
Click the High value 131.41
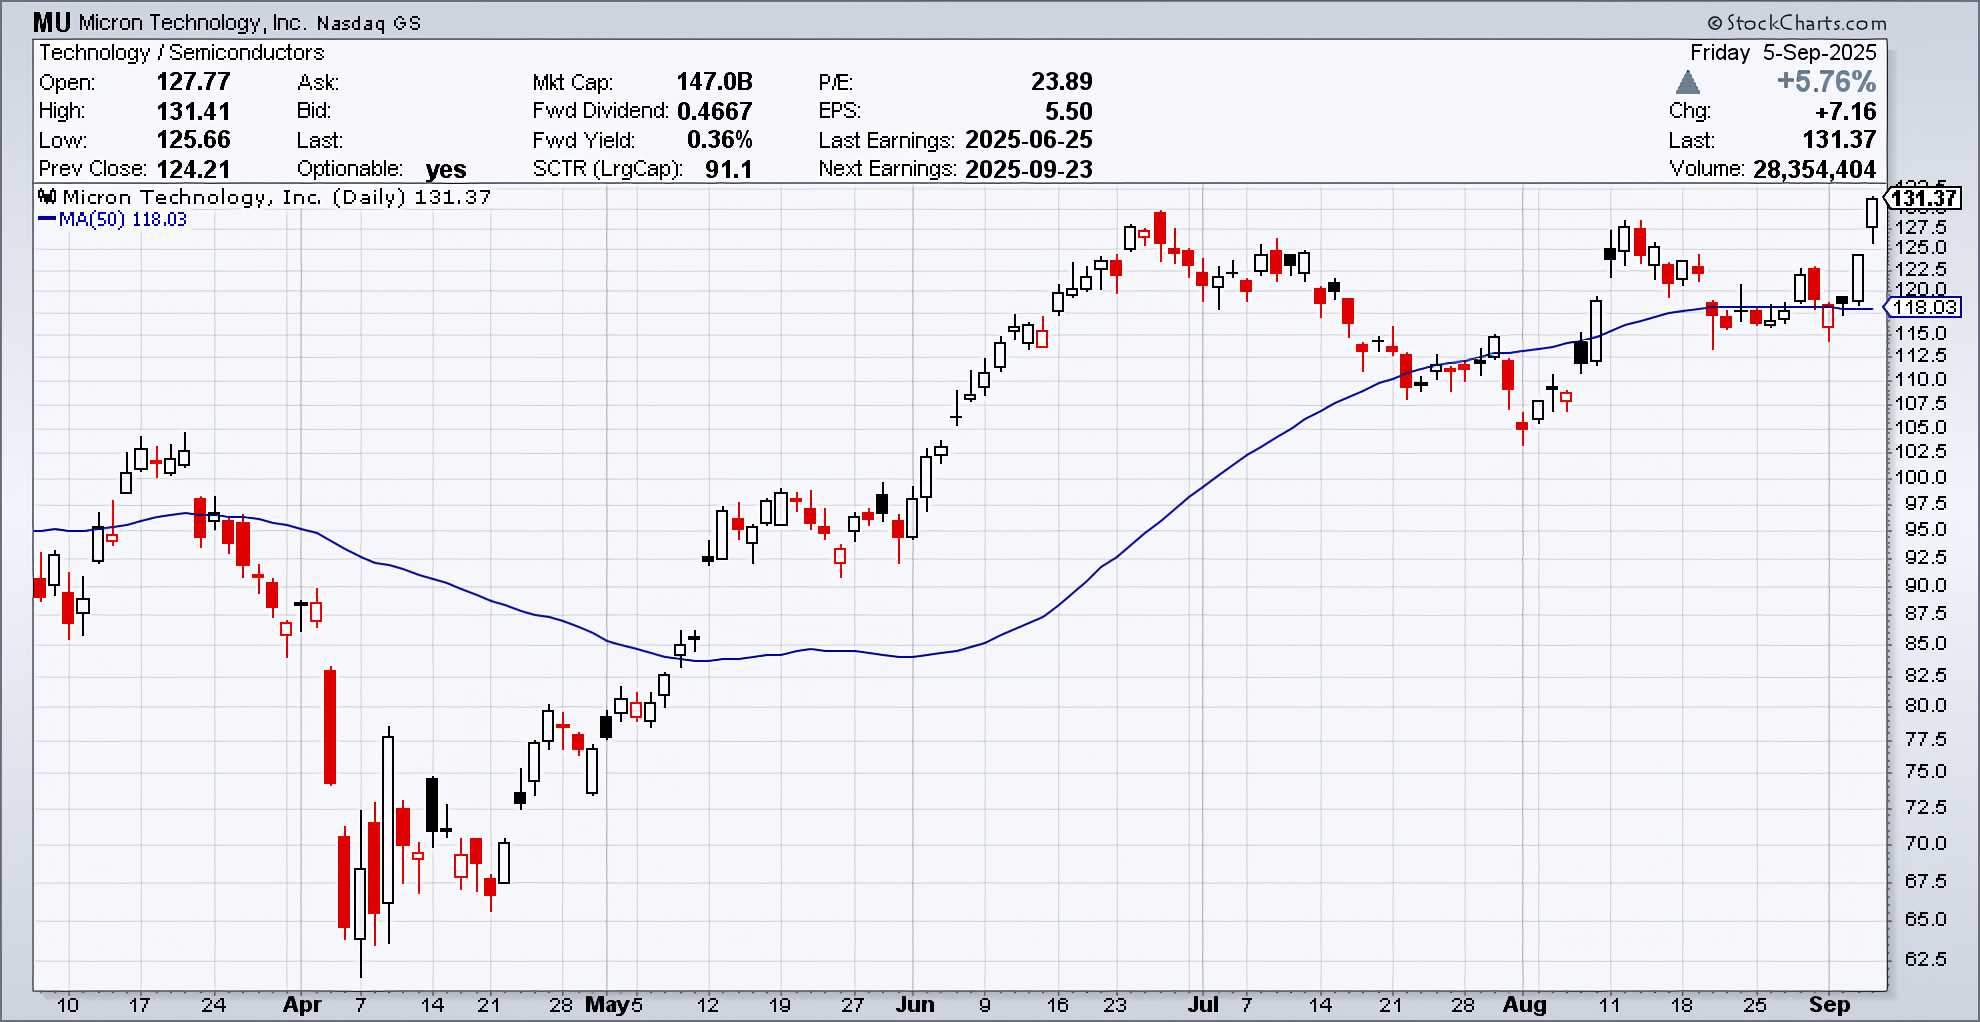[x=193, y=111]
